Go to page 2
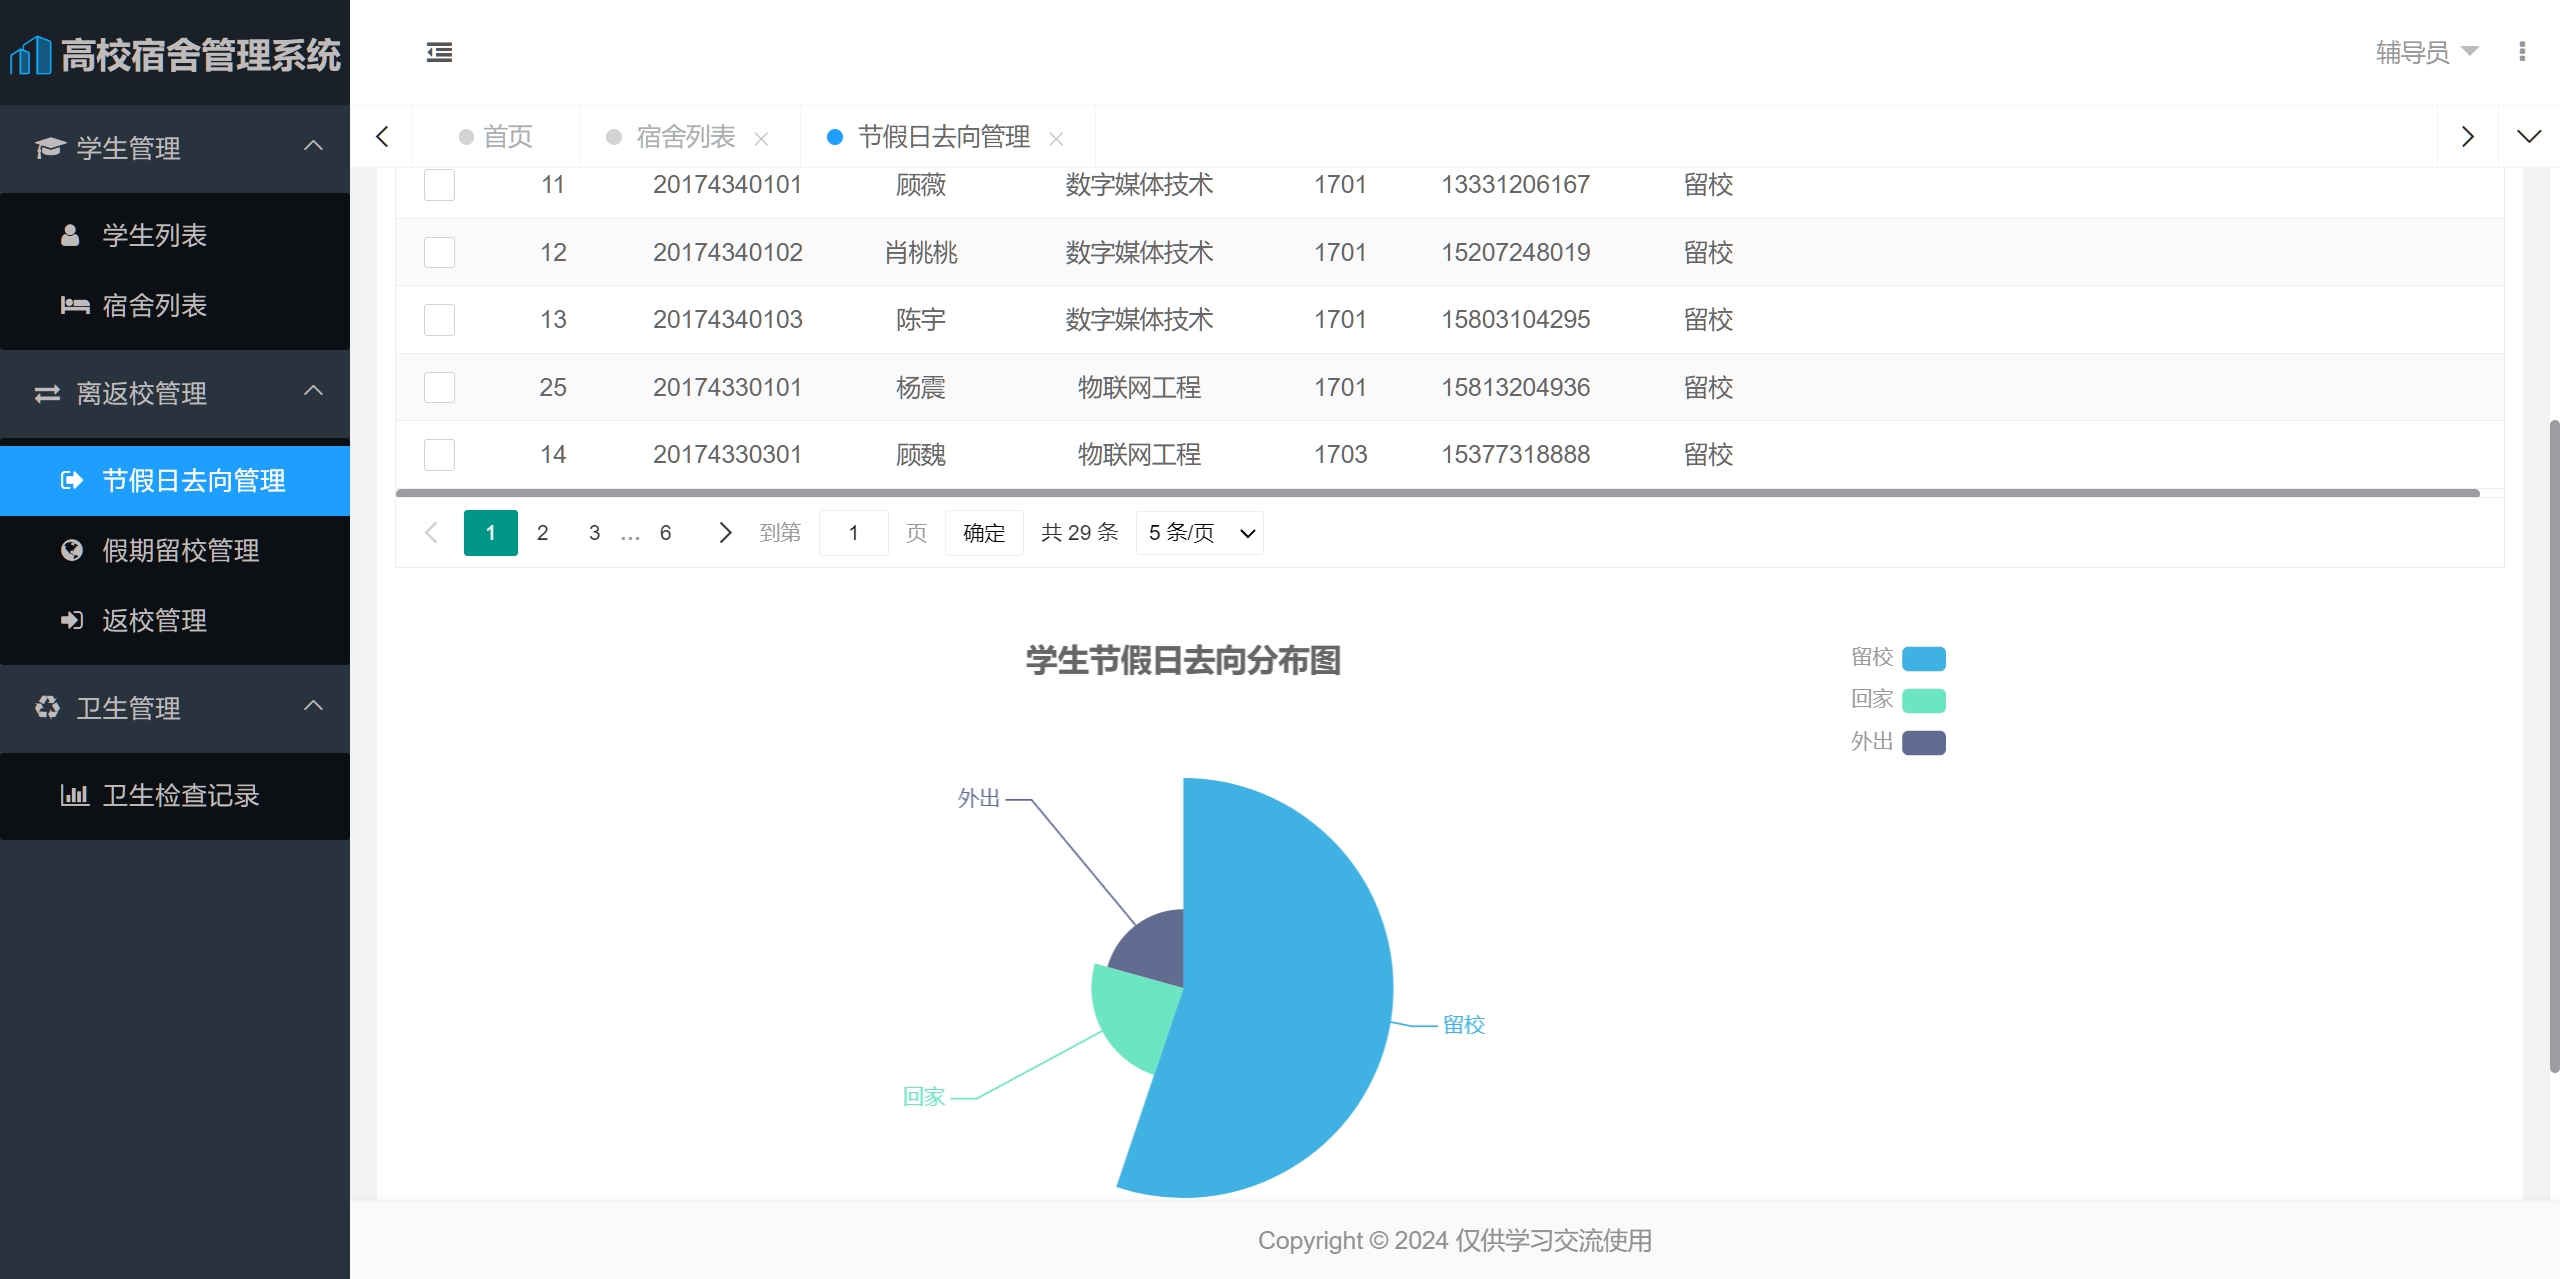This screenshot has height=1279, width=2560. point(542,533)
